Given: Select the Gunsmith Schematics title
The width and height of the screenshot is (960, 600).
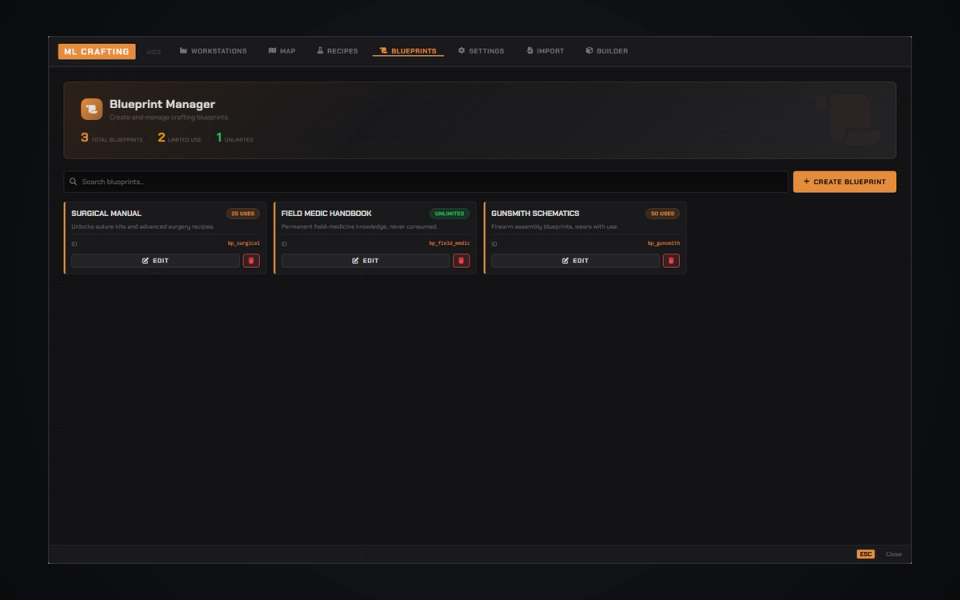Looking at the screenshot, I should pyautogui.click(x=535, y=214).
